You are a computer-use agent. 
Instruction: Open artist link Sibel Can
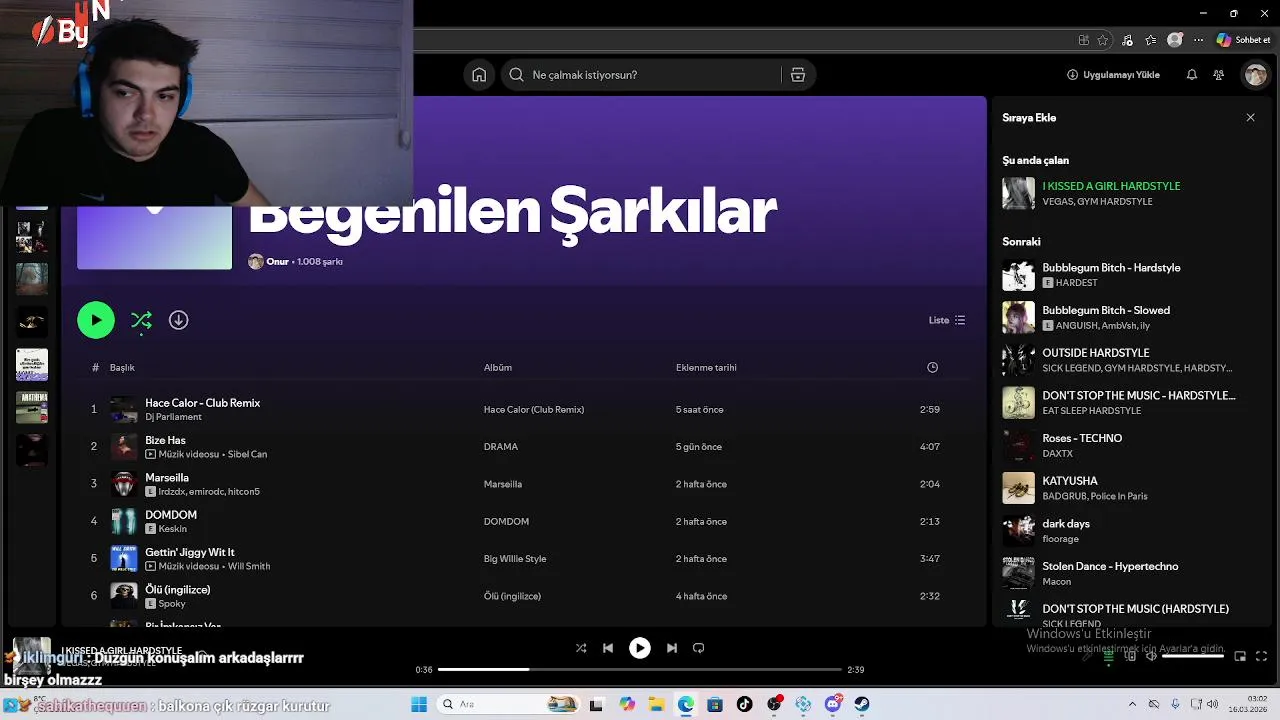247,454
